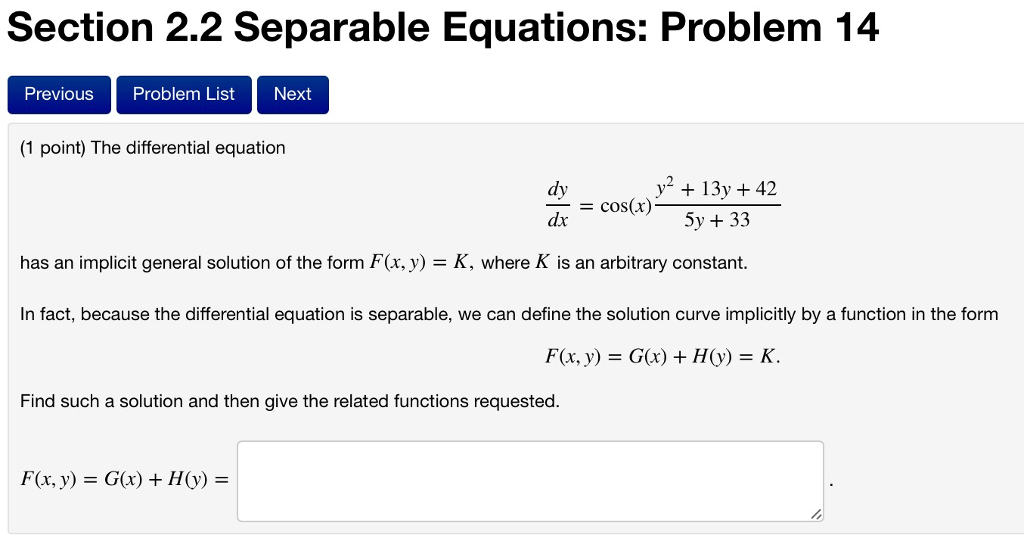Click the F(x, y) = G(x) + H(y) = label beside the answer box
Image resolution: width=1024 pixels, height=554 pixels.
coord(125,480)
